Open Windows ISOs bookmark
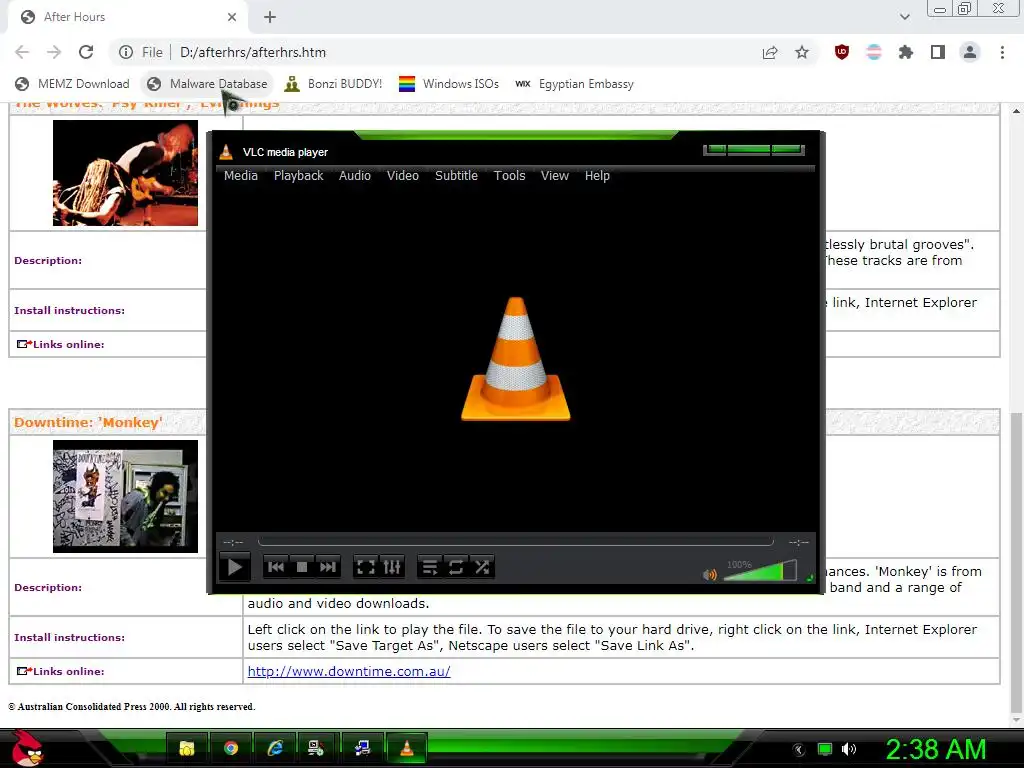 tap(449, 84)
